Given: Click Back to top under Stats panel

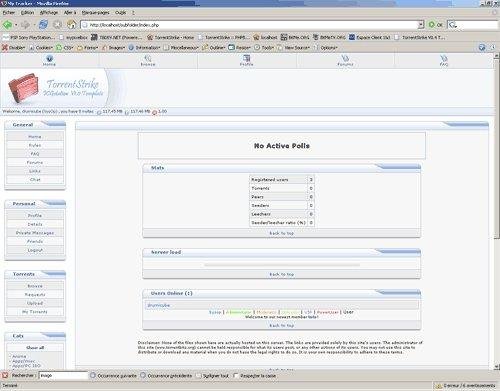Looking at the screenshot, I should 281,233.
